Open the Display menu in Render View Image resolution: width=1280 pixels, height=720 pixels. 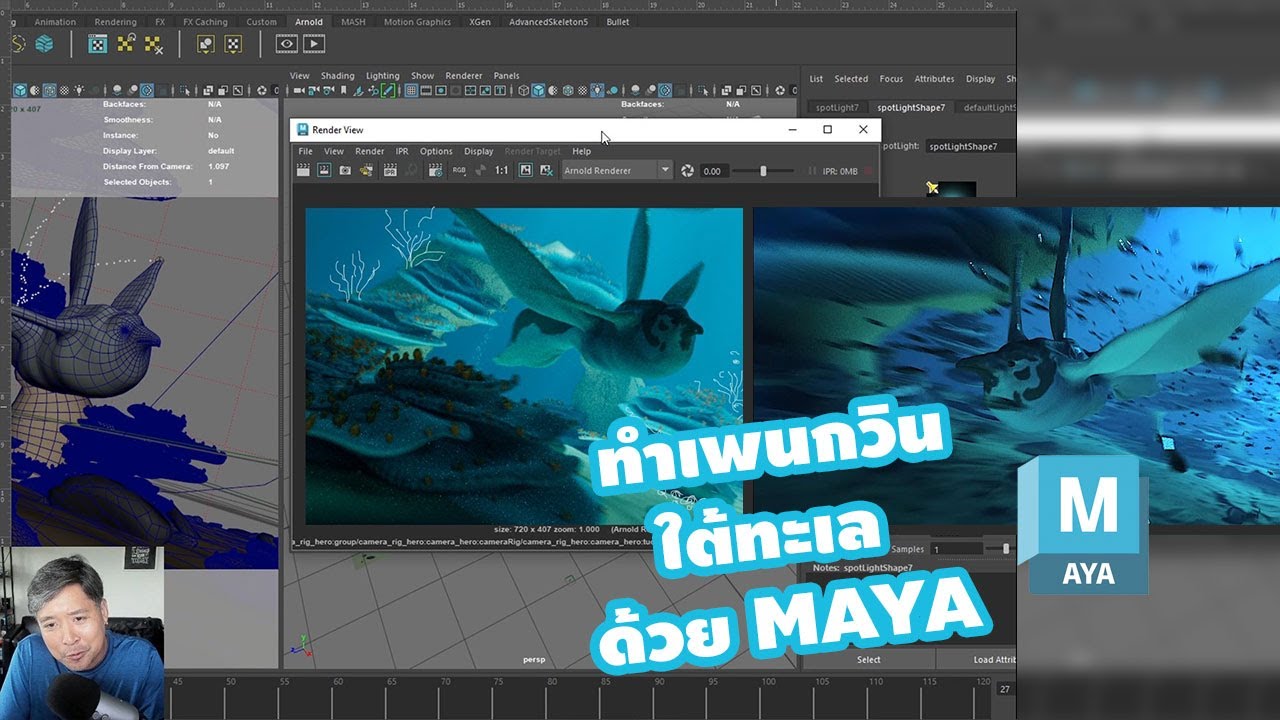pos(479,151)
